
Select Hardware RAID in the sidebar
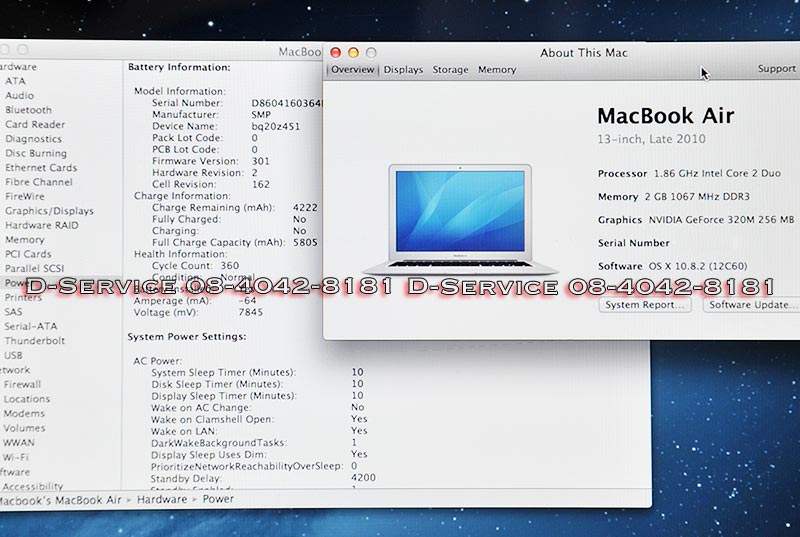[41, 225]
